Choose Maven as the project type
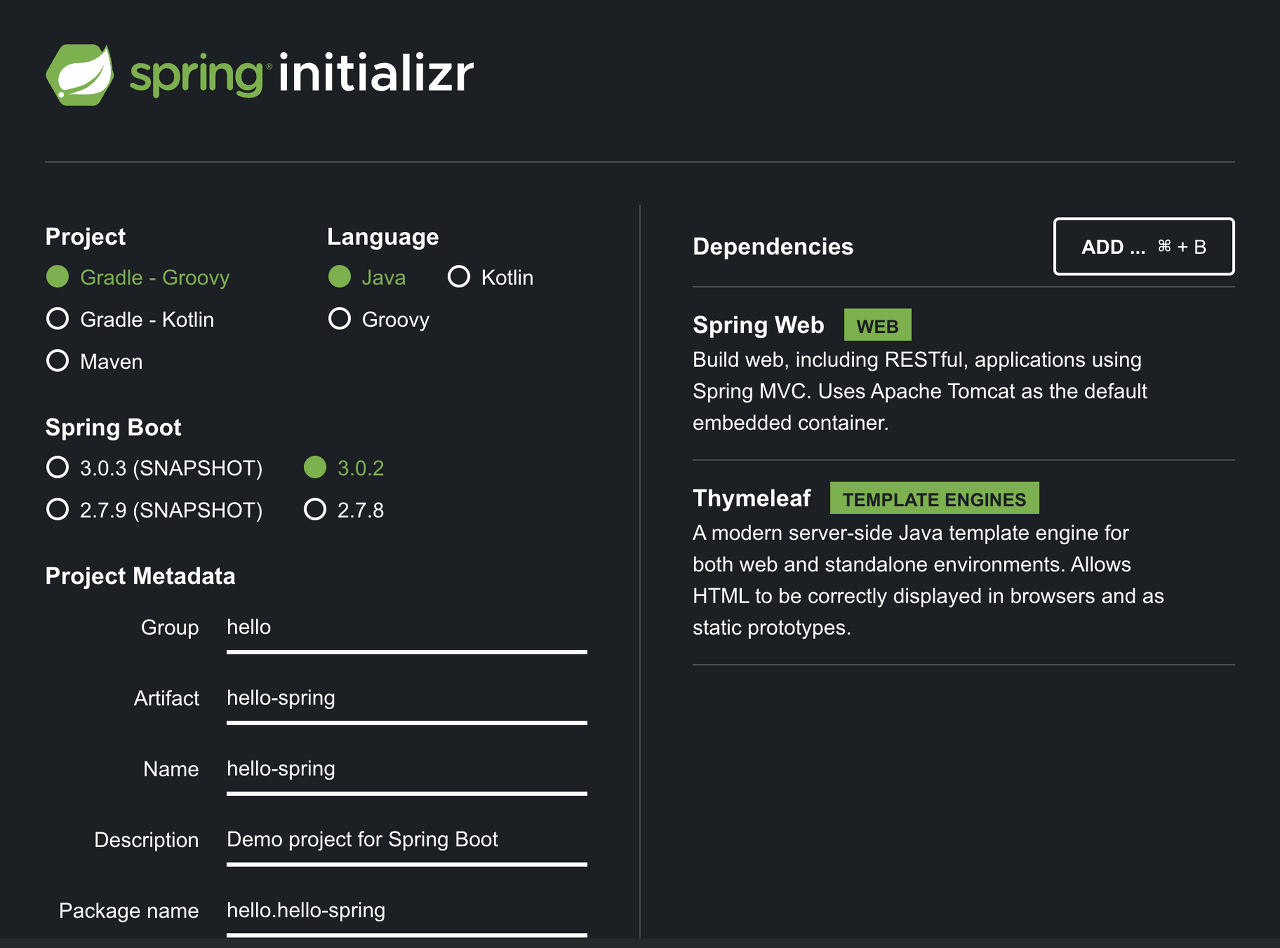The width and height of the screenshot is (1280, 948). coord(95,361)
